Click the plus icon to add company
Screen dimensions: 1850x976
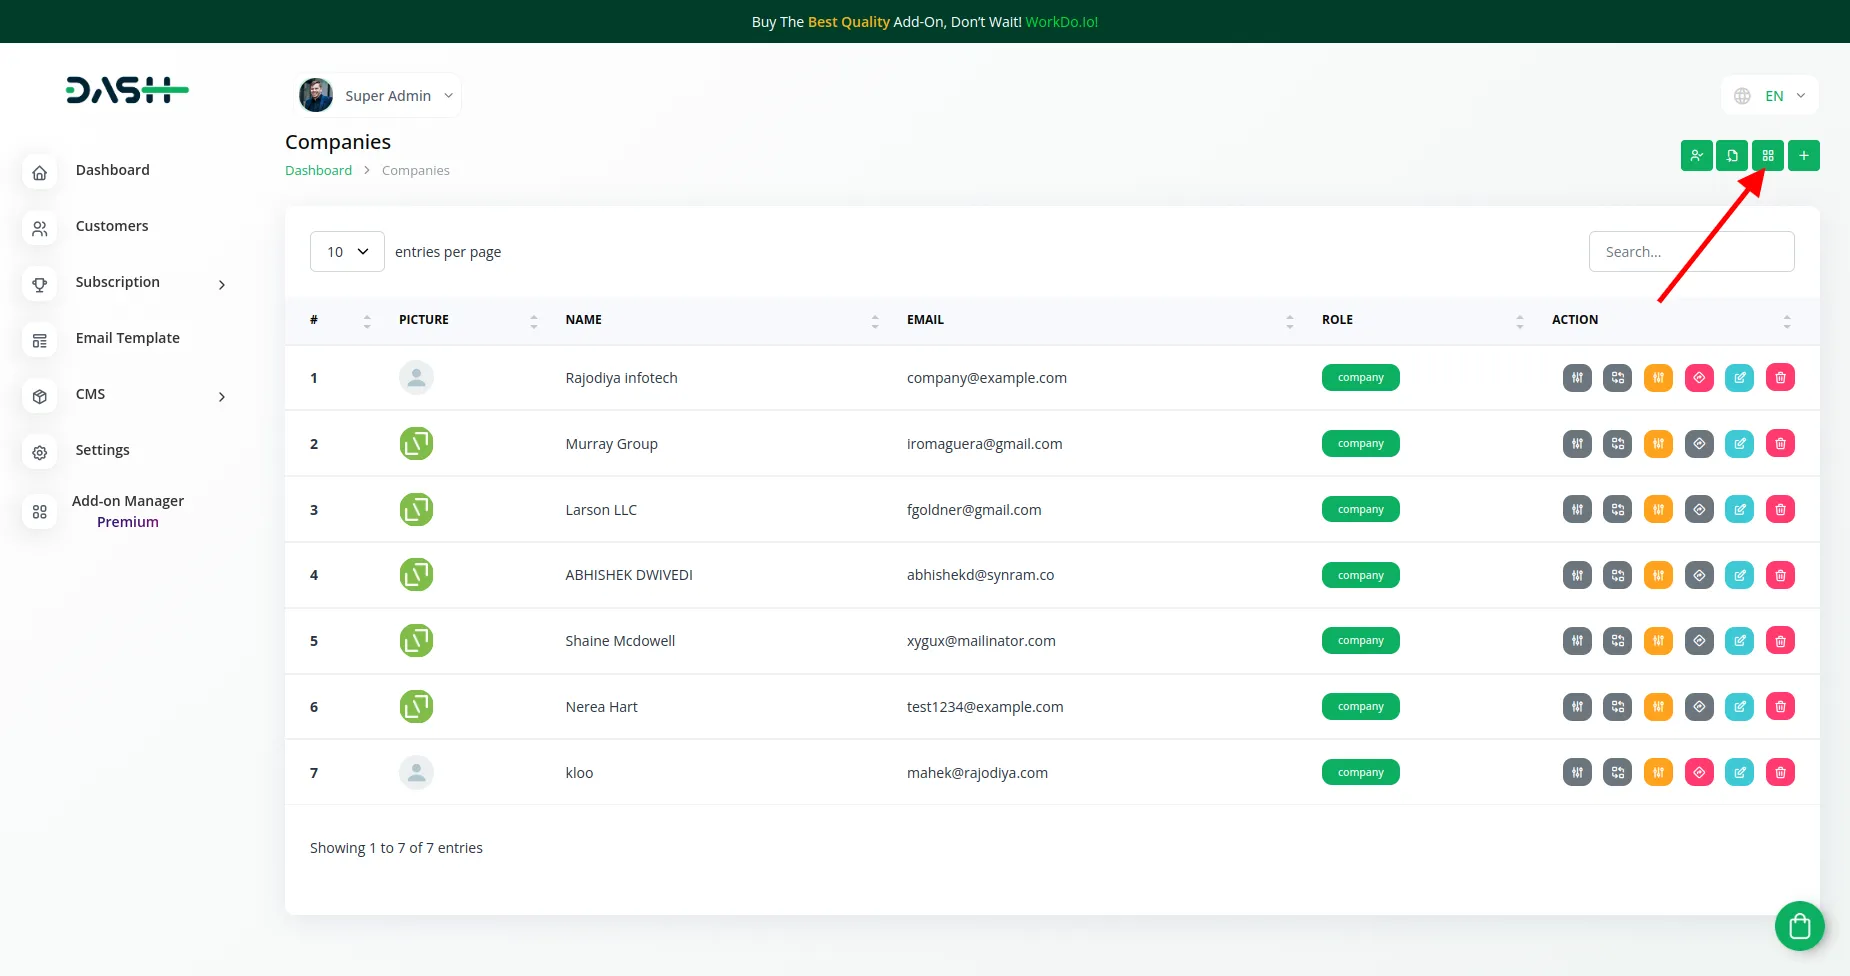point(1803,156)
